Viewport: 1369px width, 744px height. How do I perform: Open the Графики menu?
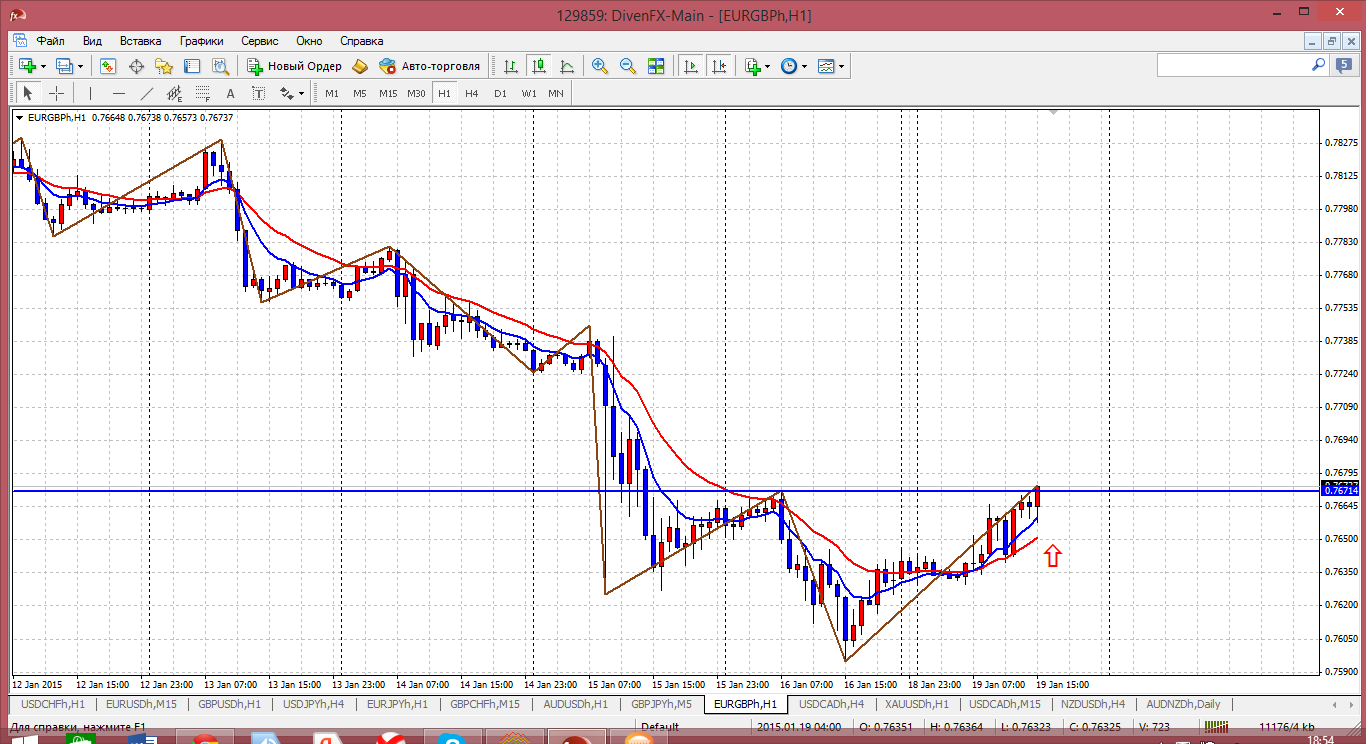pyautogui.click(x=202, y=41)
